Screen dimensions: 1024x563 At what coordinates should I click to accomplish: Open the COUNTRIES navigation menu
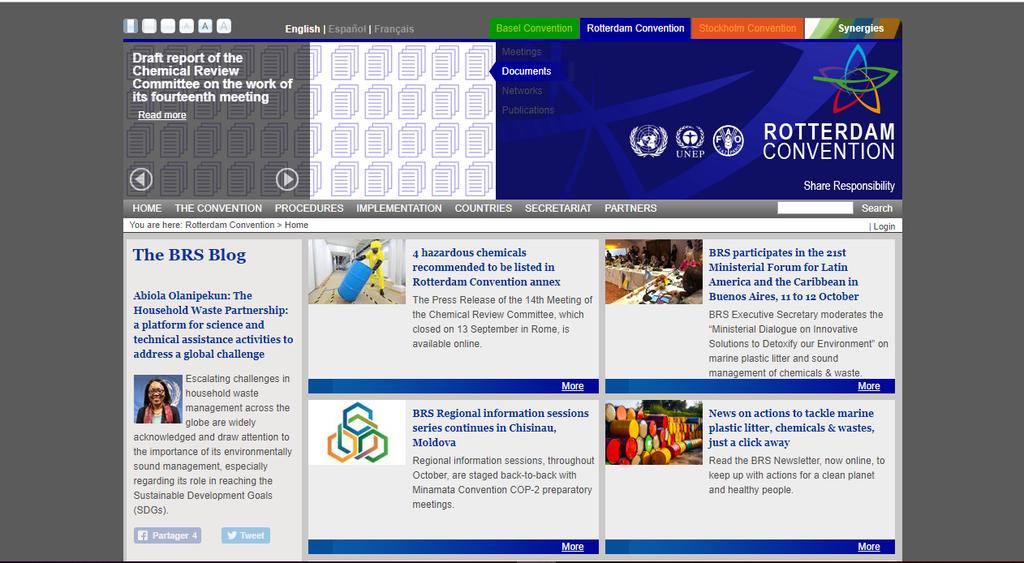(x=483, y=208)
